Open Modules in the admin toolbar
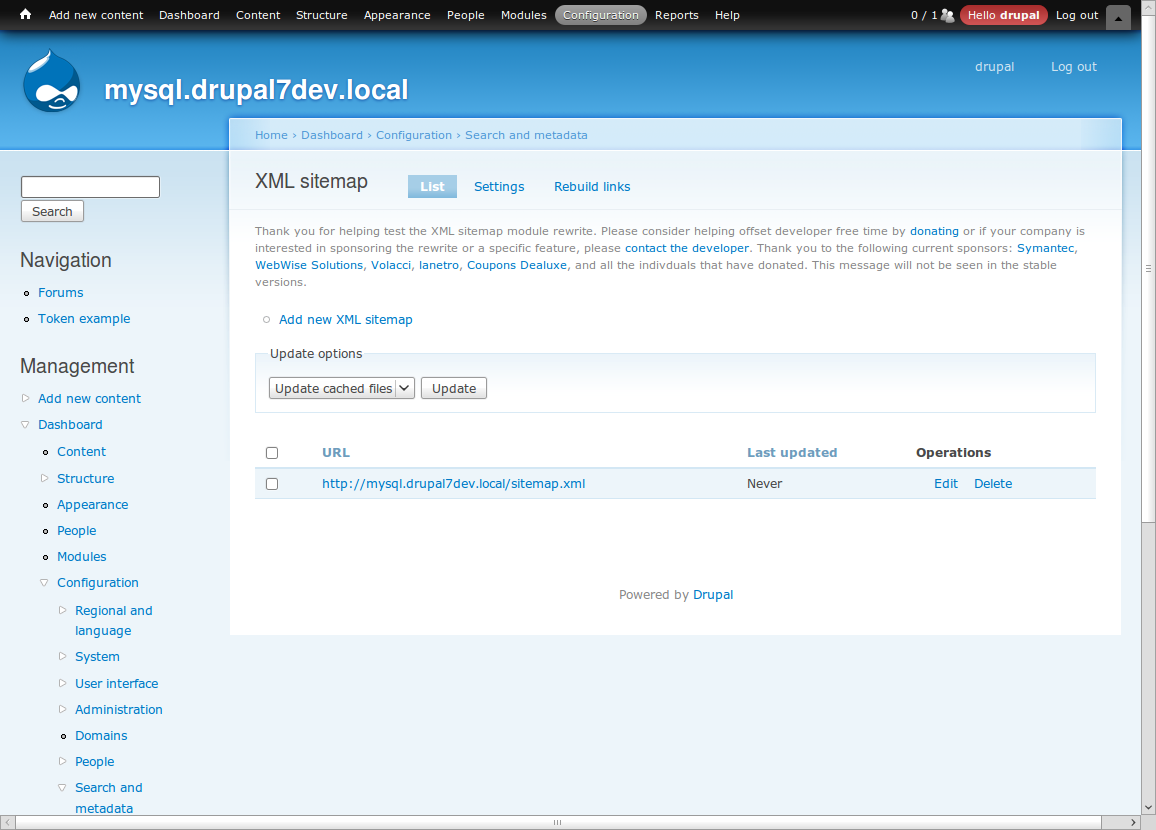 [x=523, y=15]
